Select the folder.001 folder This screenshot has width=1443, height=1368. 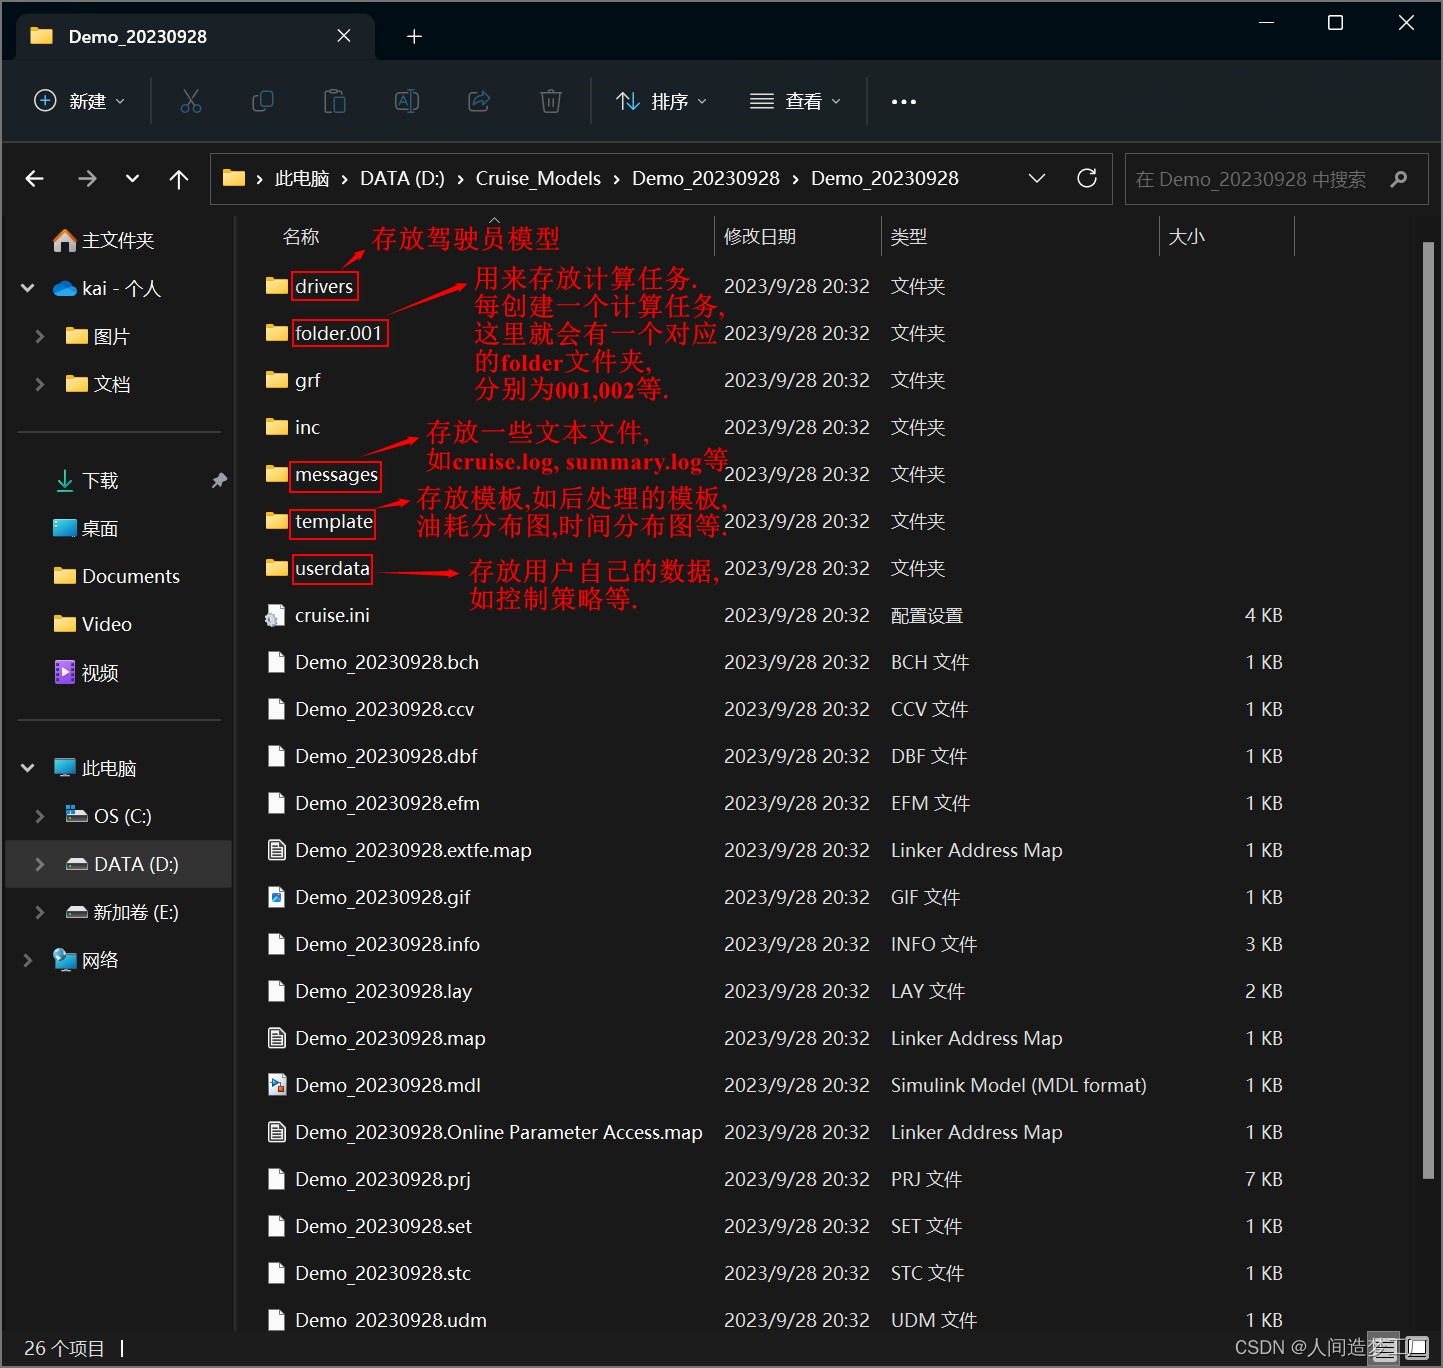tap(338, 333)
